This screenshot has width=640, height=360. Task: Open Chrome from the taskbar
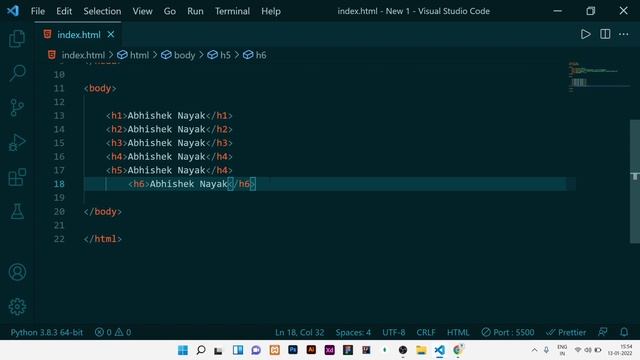[458, 350]
